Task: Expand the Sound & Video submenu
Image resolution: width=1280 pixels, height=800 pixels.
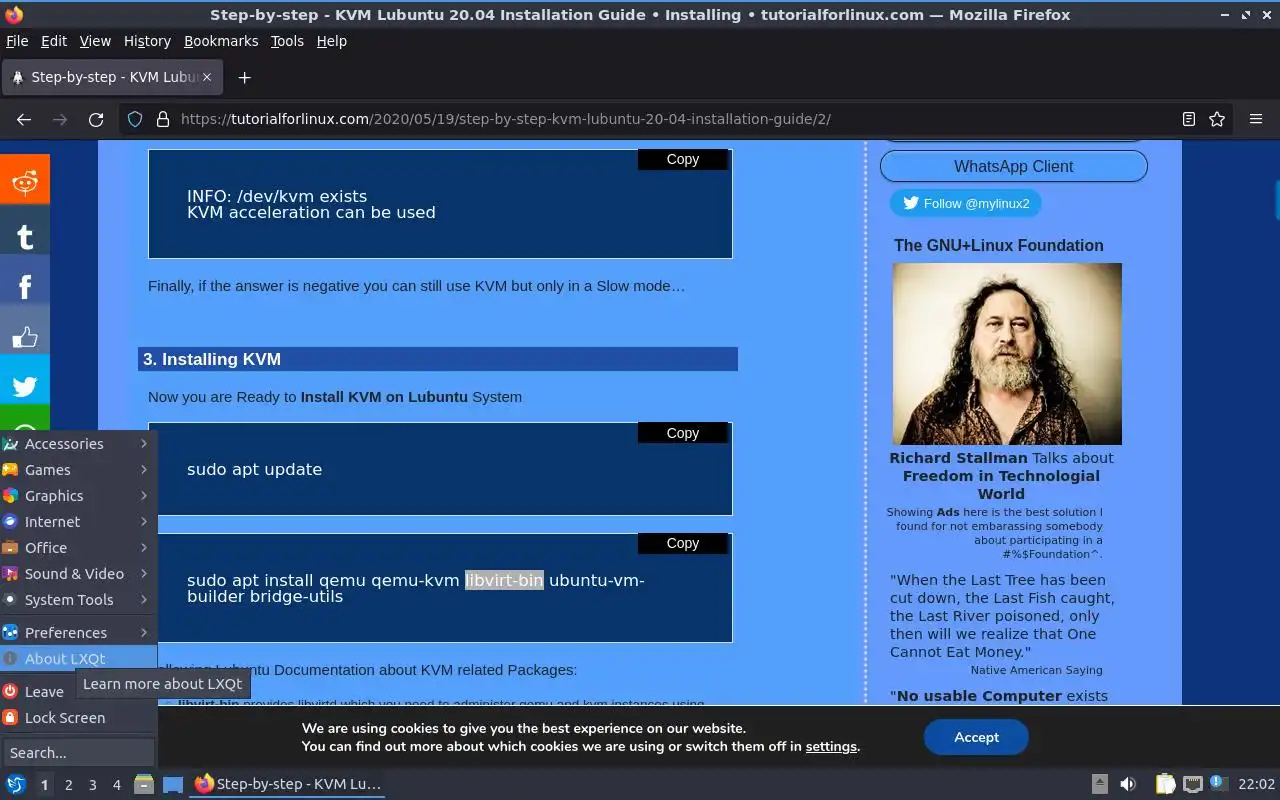Action: coord(78,574)
